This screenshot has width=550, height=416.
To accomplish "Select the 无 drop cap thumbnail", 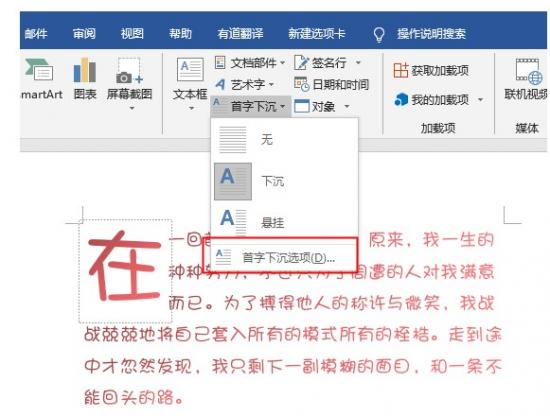I will click(x=233, y=140).
